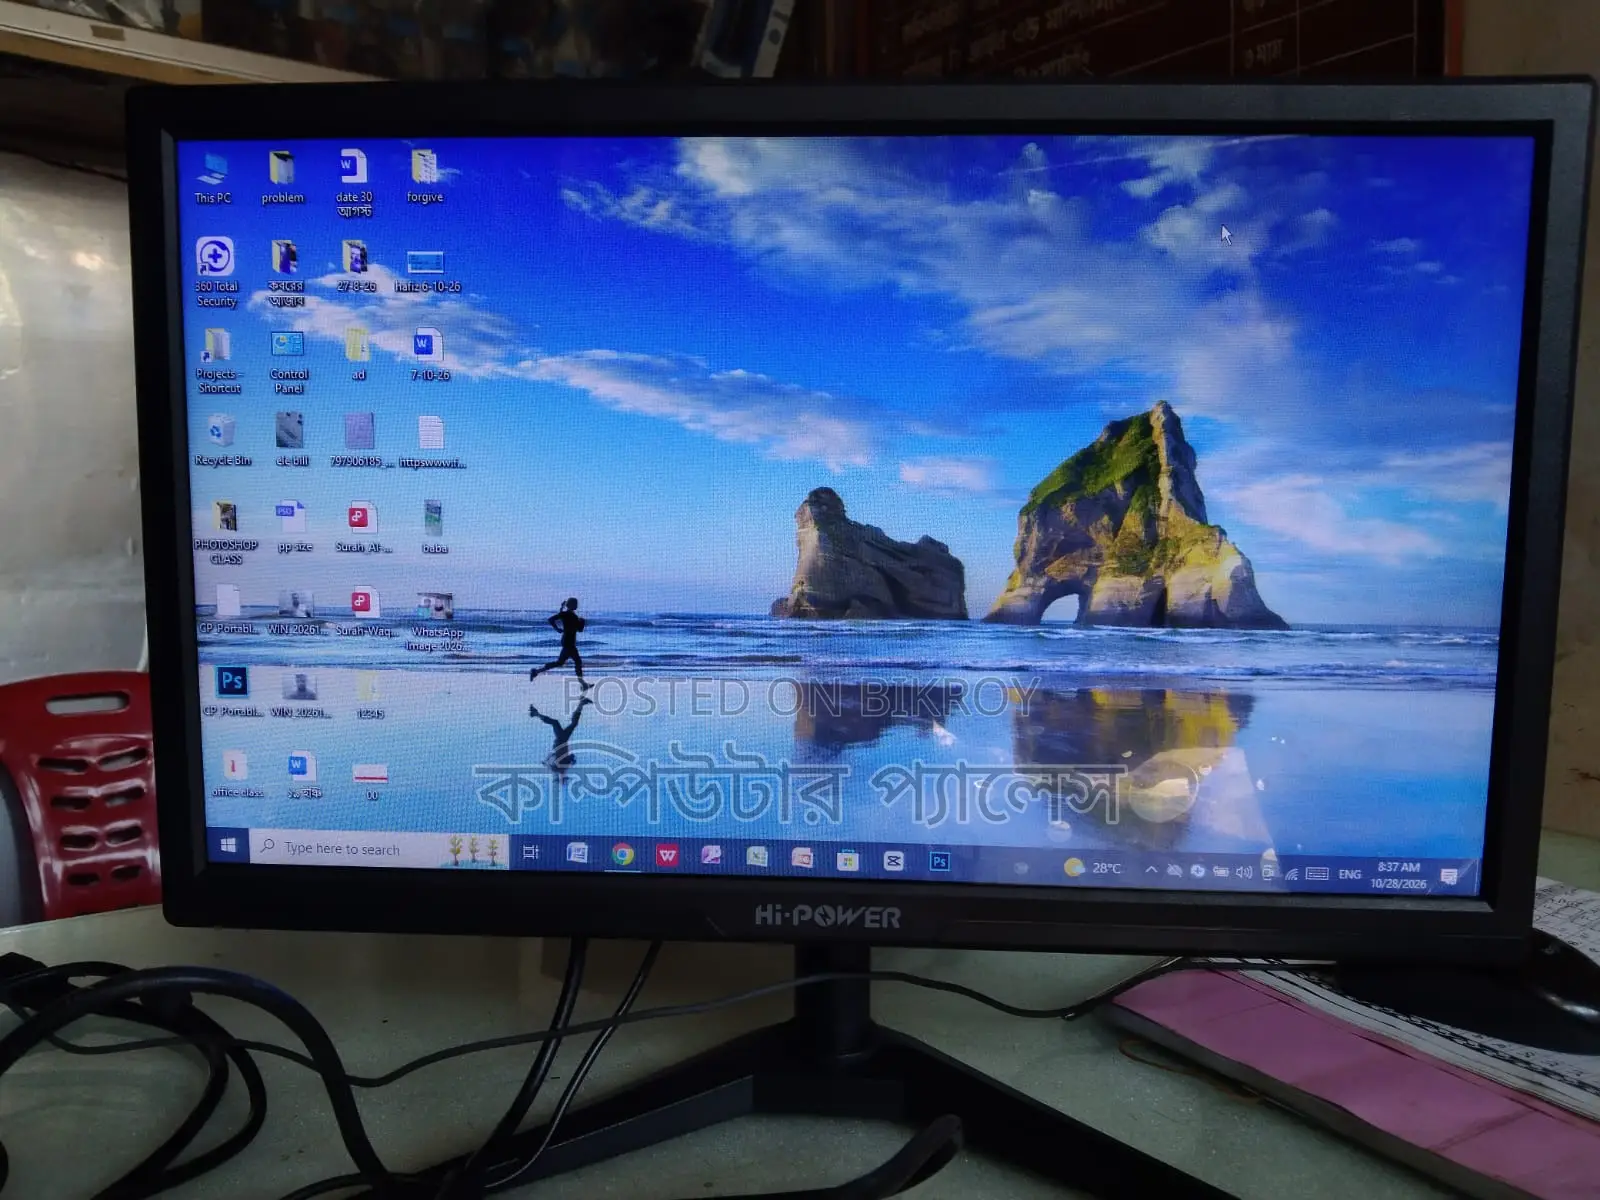Open the Recycle Bin

(x=222, y=441)
